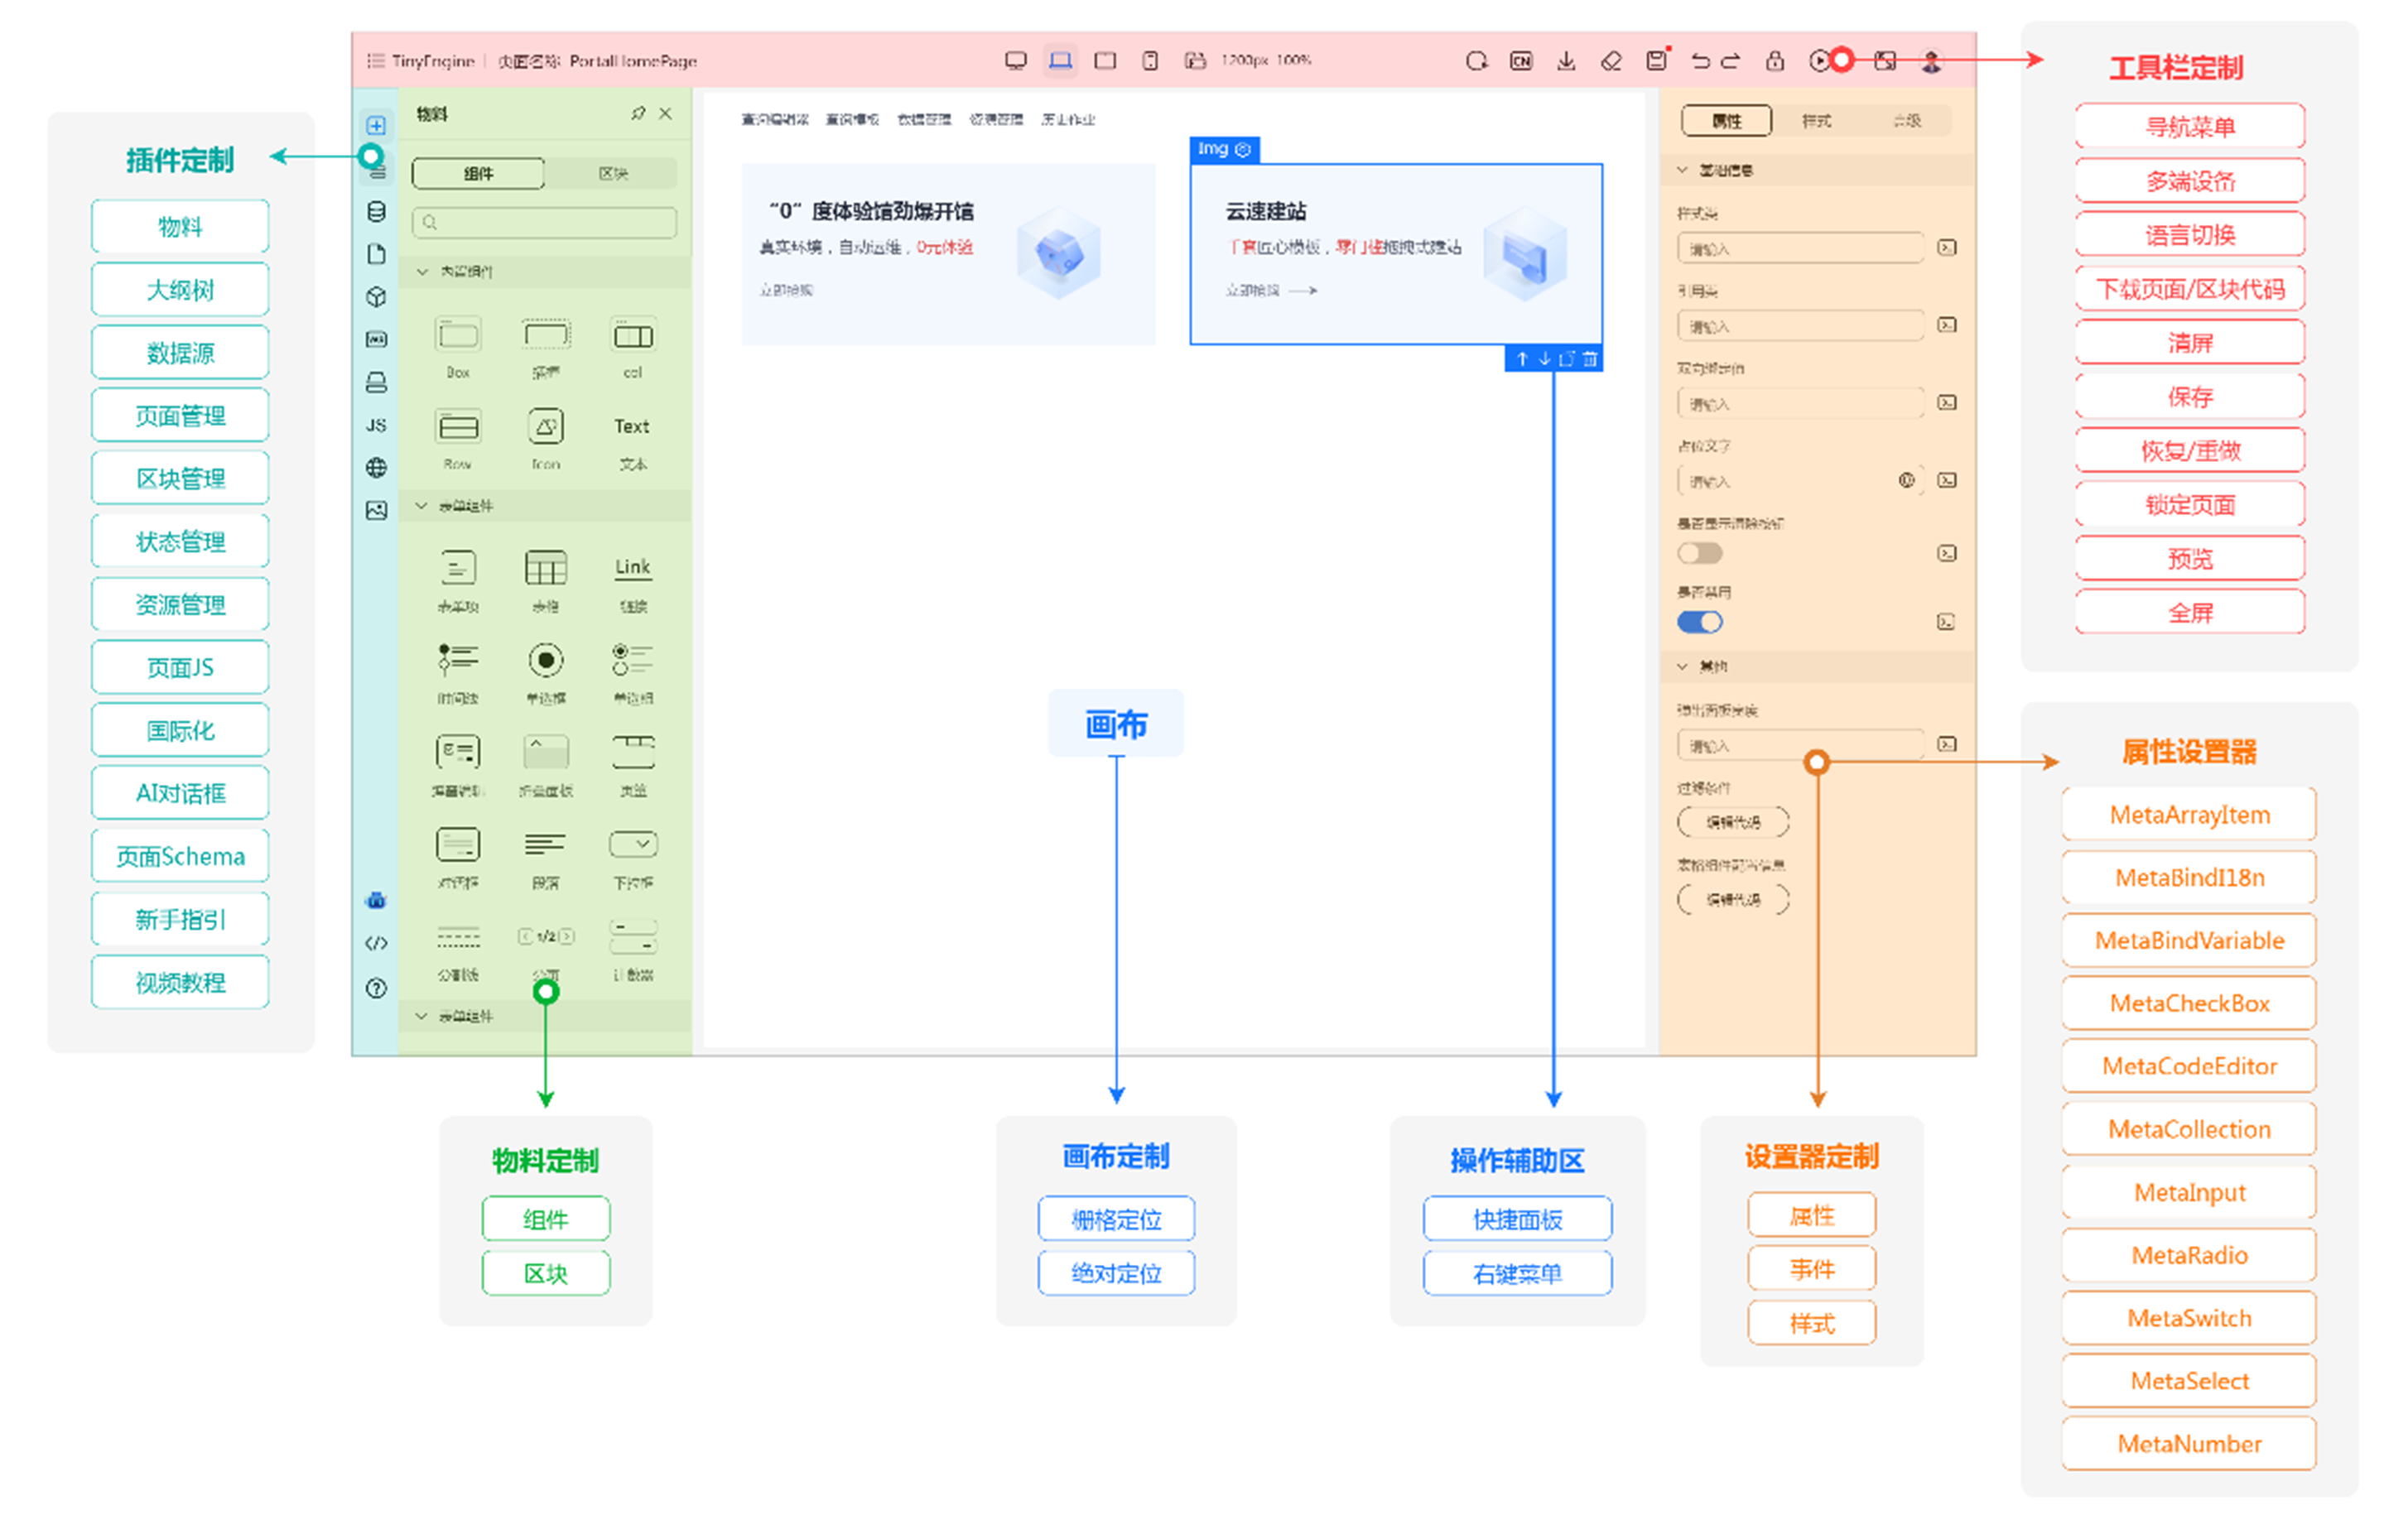Click the component search input field
Image resolution: width=2408 pixels, height=1520 pixels.
click(545, 222)
